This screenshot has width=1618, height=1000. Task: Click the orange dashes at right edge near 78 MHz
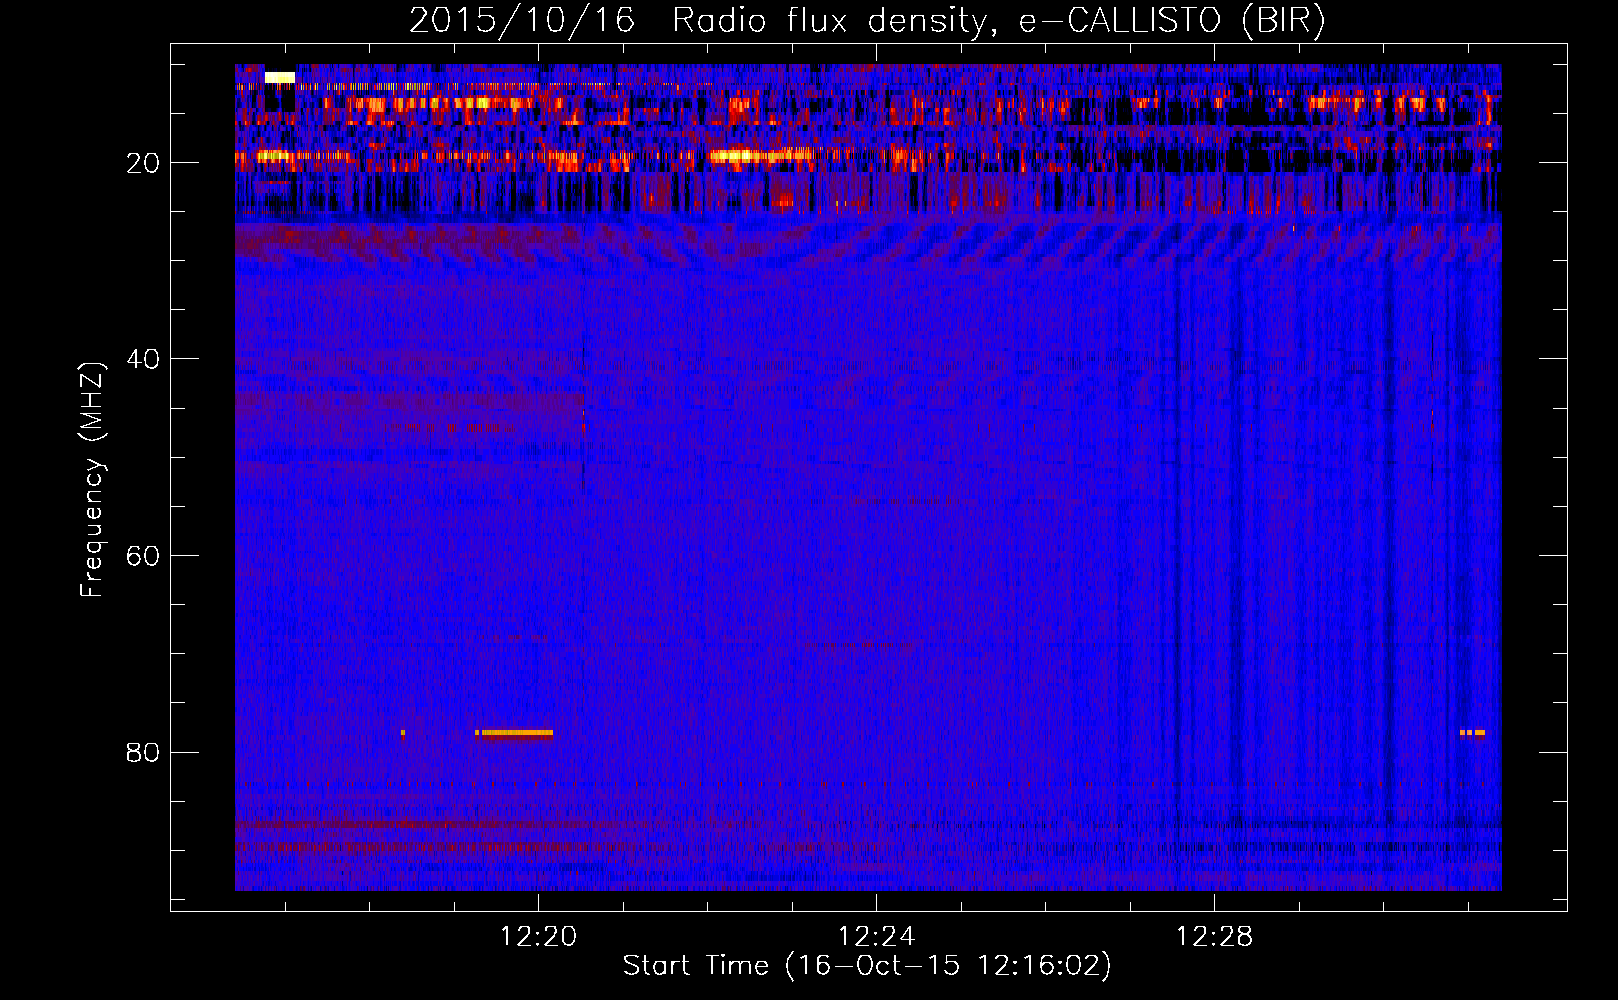tap(1472, 733)
